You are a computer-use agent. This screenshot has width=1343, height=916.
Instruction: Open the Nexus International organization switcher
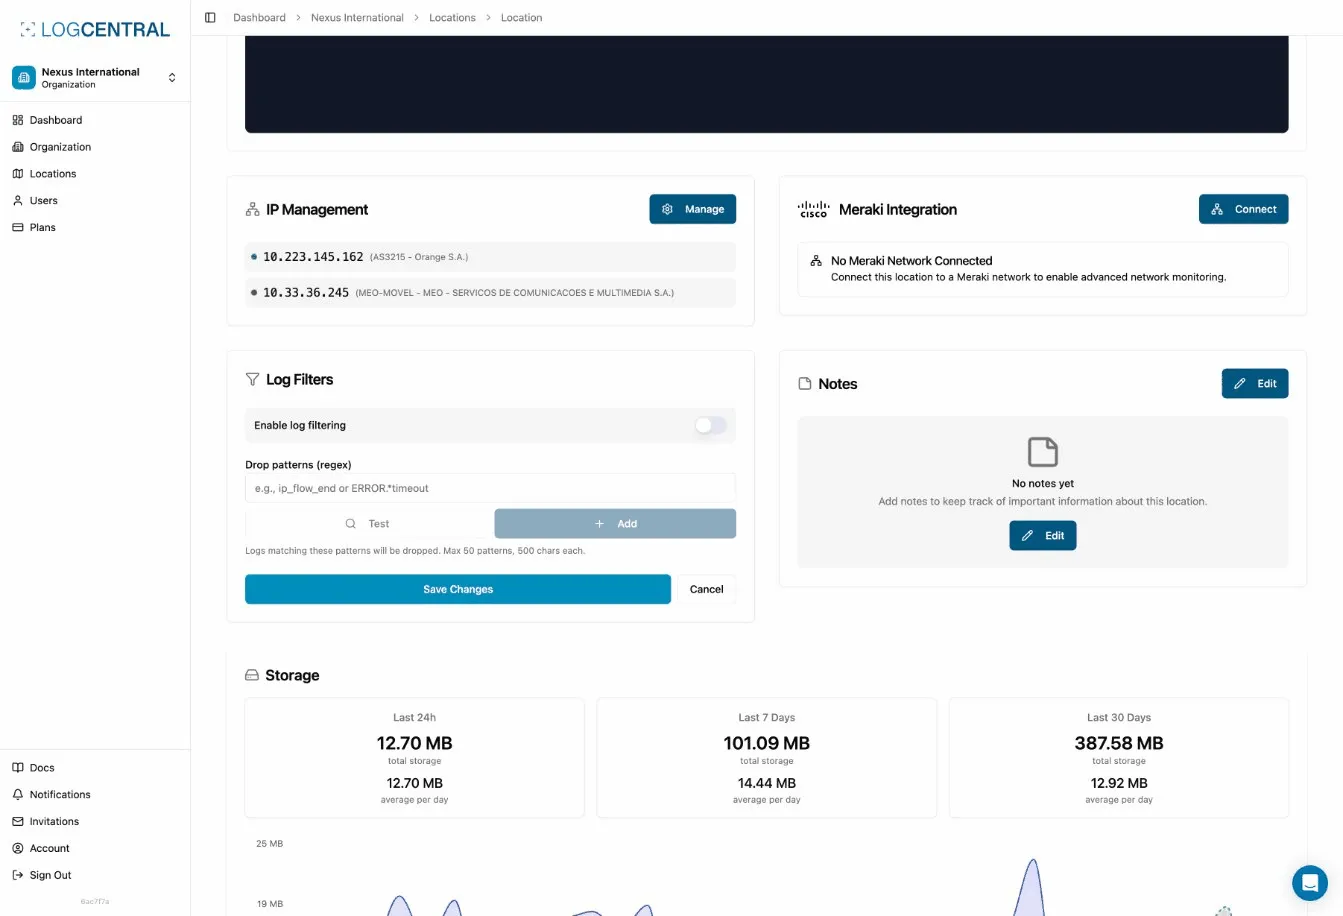coord(95,77)
